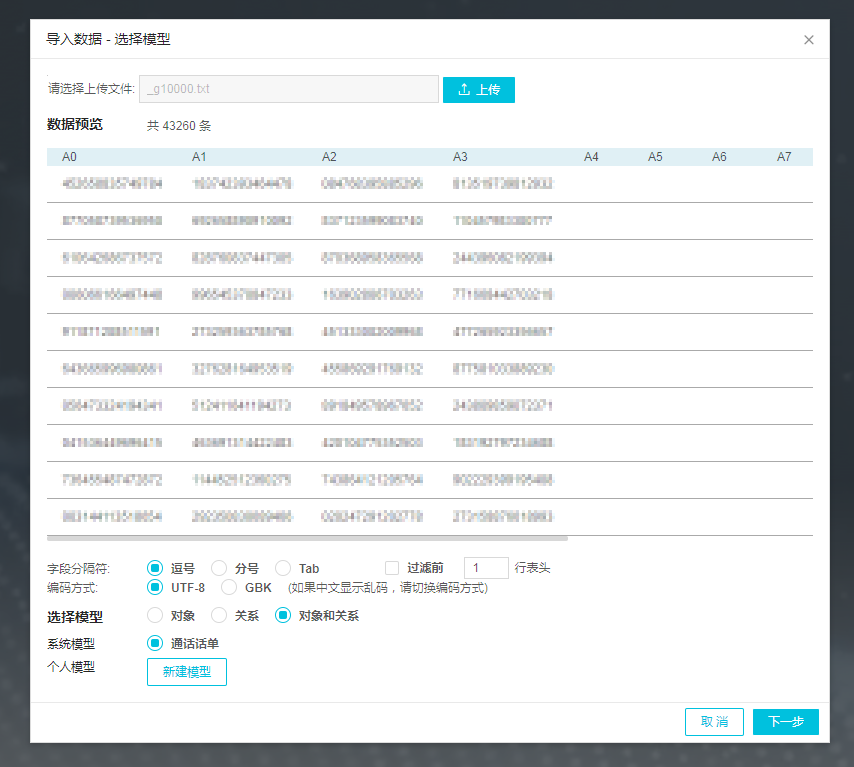Click the A6 column header

tap(719, 157)
